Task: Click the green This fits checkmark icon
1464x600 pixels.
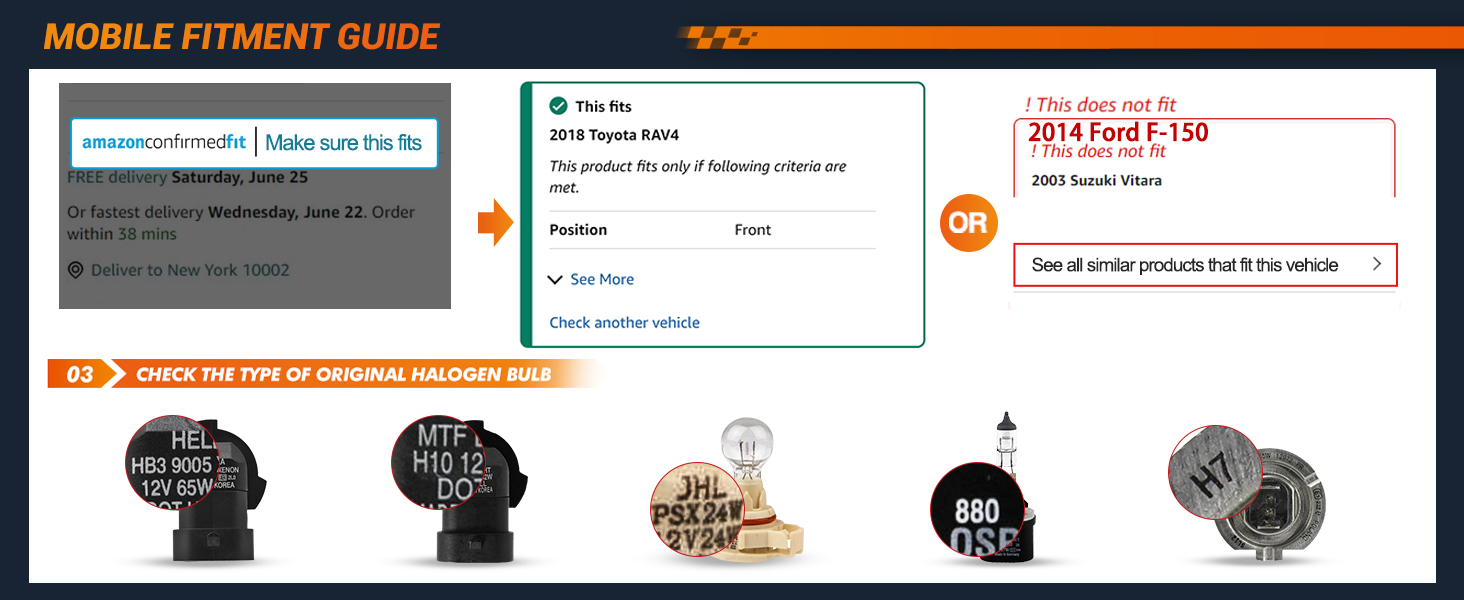Action: (x=558, y=106)
